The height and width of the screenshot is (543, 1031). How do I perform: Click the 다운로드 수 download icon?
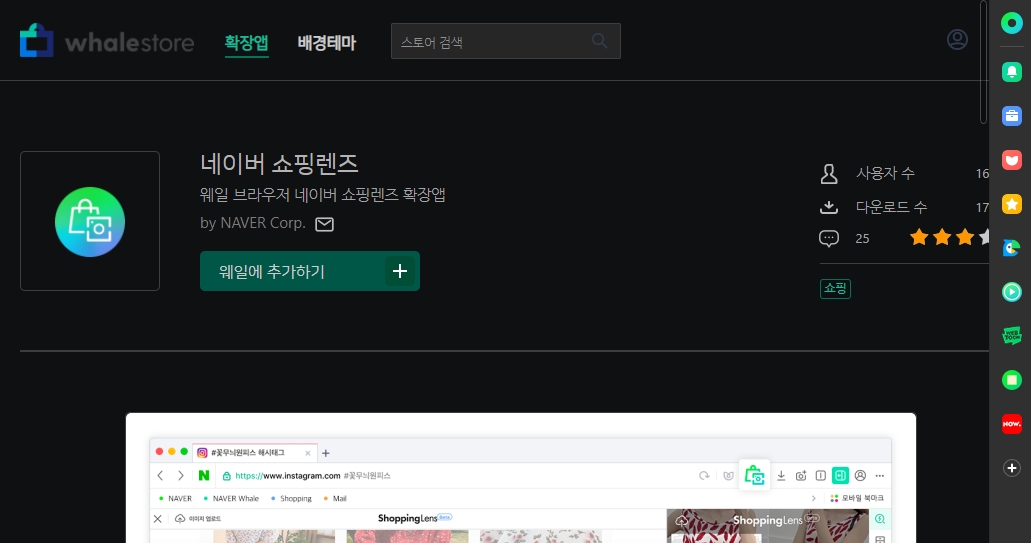[828, 207]
